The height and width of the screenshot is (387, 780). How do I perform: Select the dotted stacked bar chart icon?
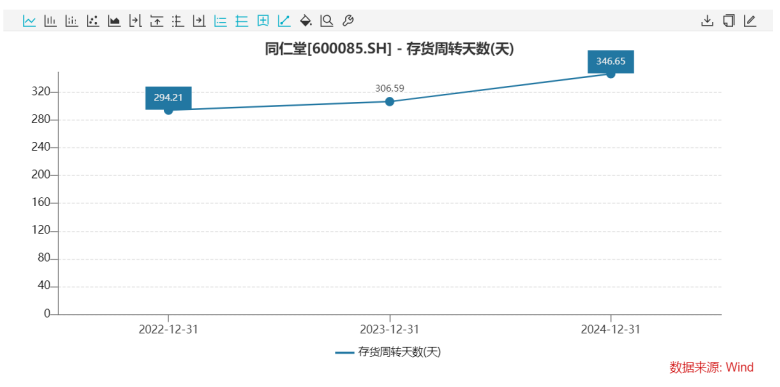point(72,21)
